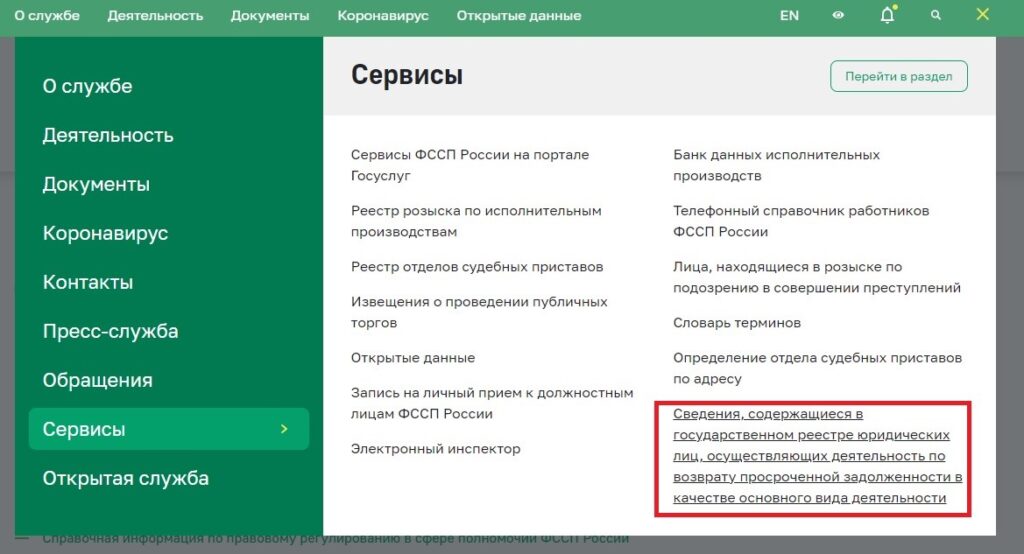The height and width of the screenshot is (554, 1024).
Task: Select Пресс-служба in green sidebar
Action: [110, 331]
